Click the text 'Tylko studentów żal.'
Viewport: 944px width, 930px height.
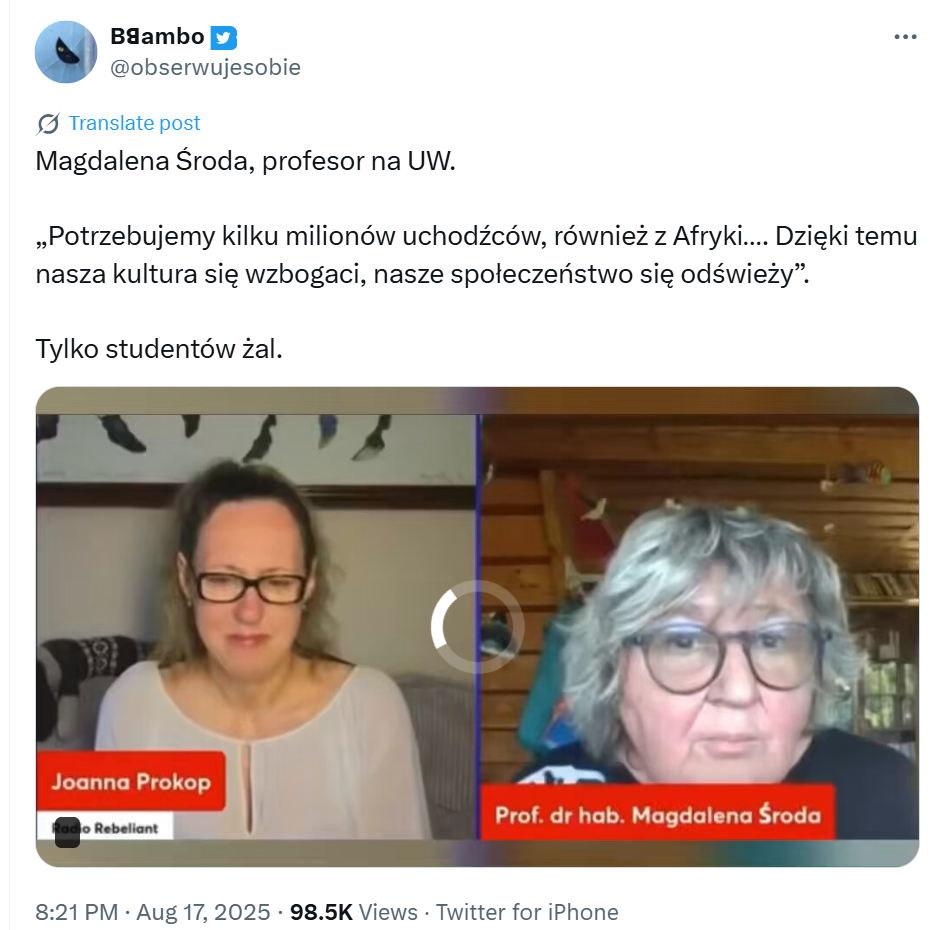pyautogui.click(x=159, y=349)
